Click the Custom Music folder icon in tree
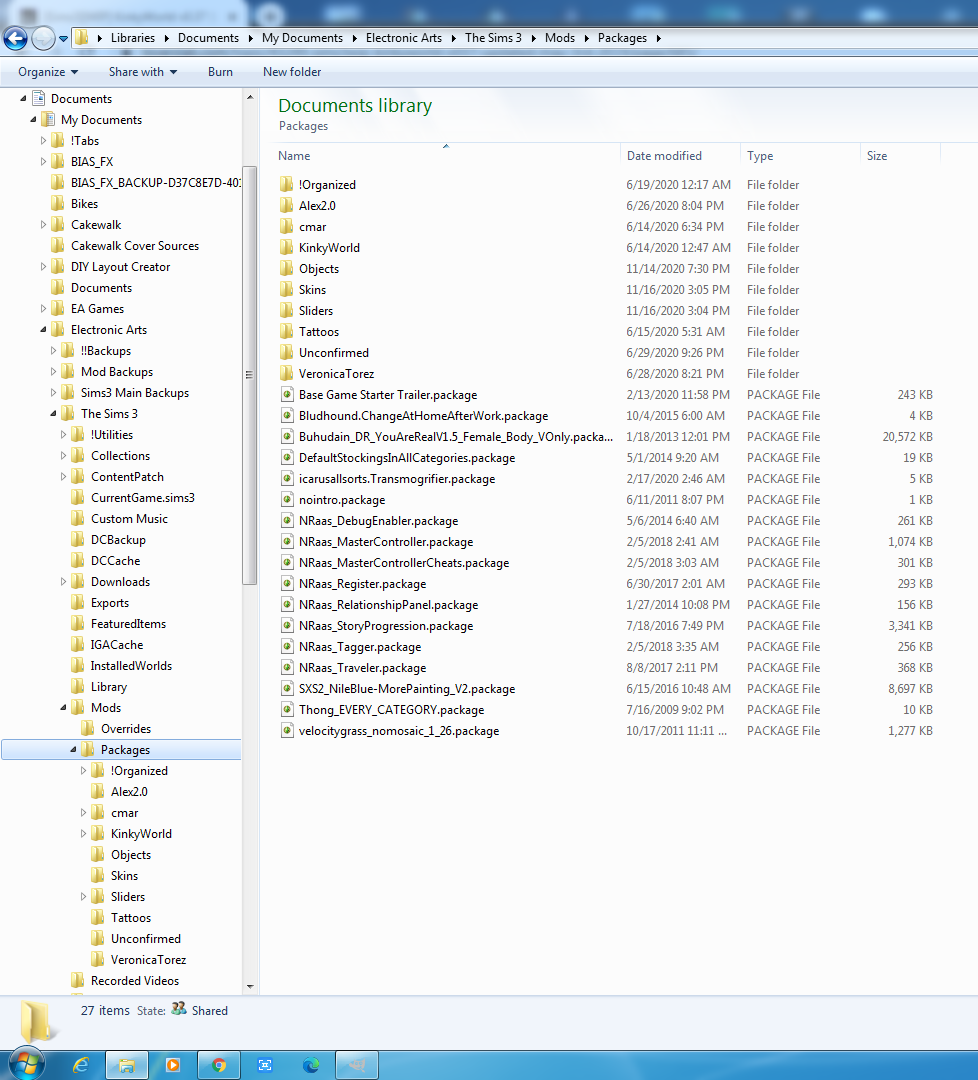 (78, 519)
